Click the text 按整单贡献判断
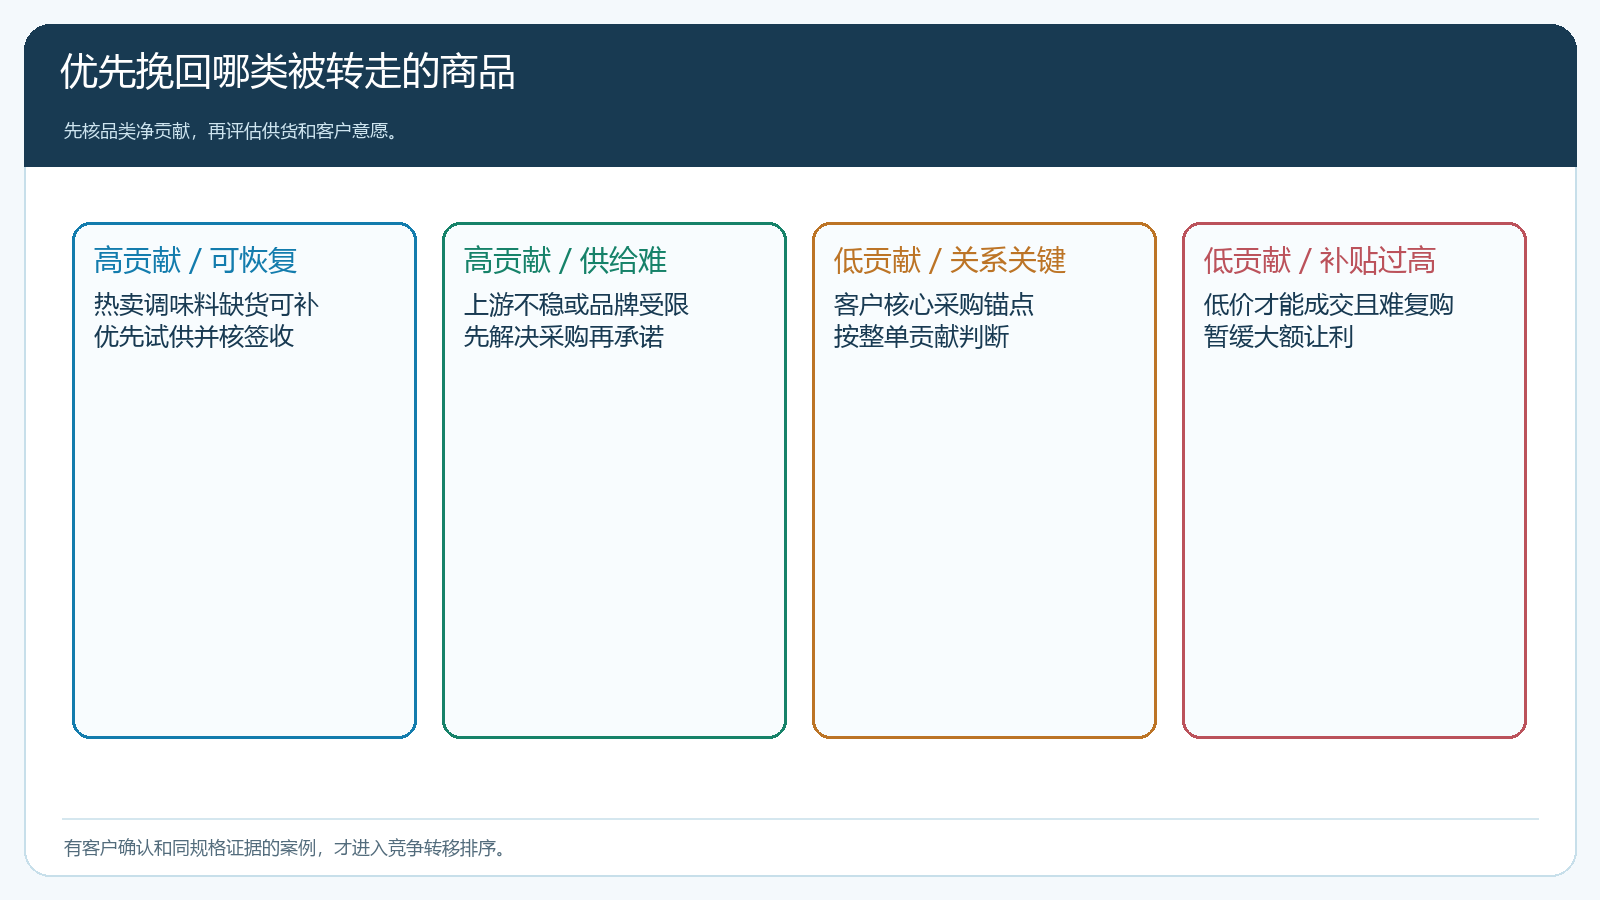 click(921, 336)
